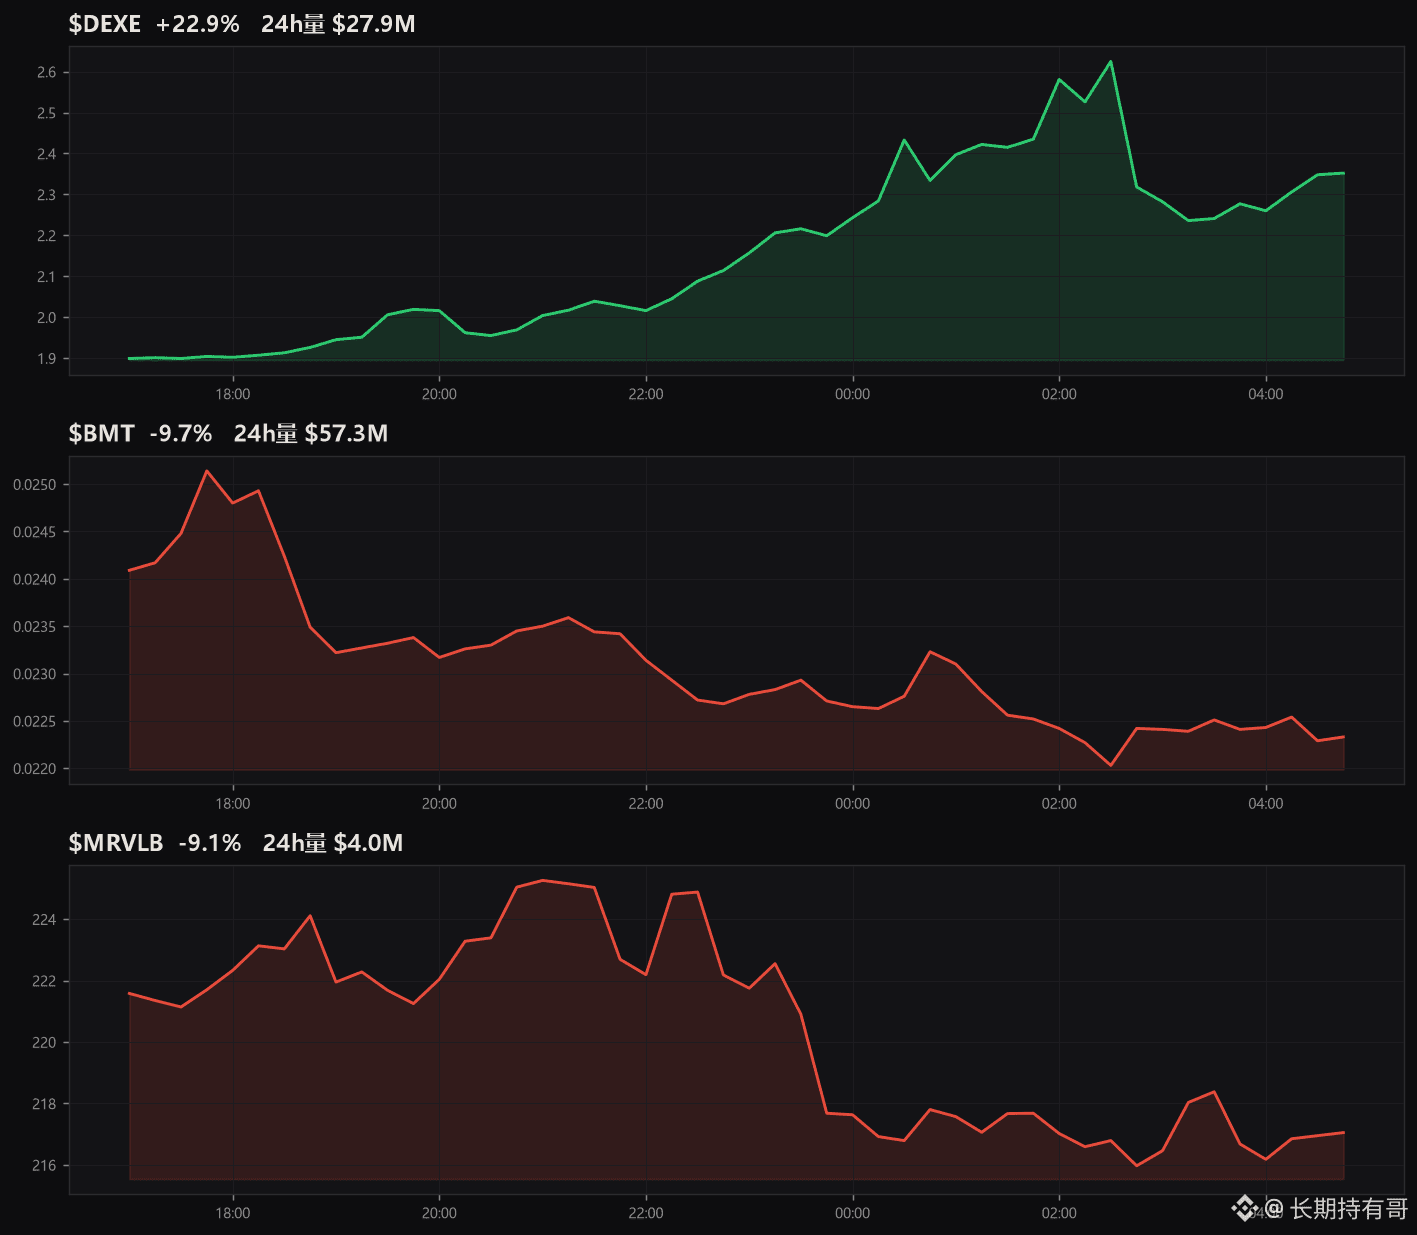The width and height of the screenshot is (1417, 1235).
Task: Click the 22:00 time label under DEXE chart
Action: click(646, 394)
